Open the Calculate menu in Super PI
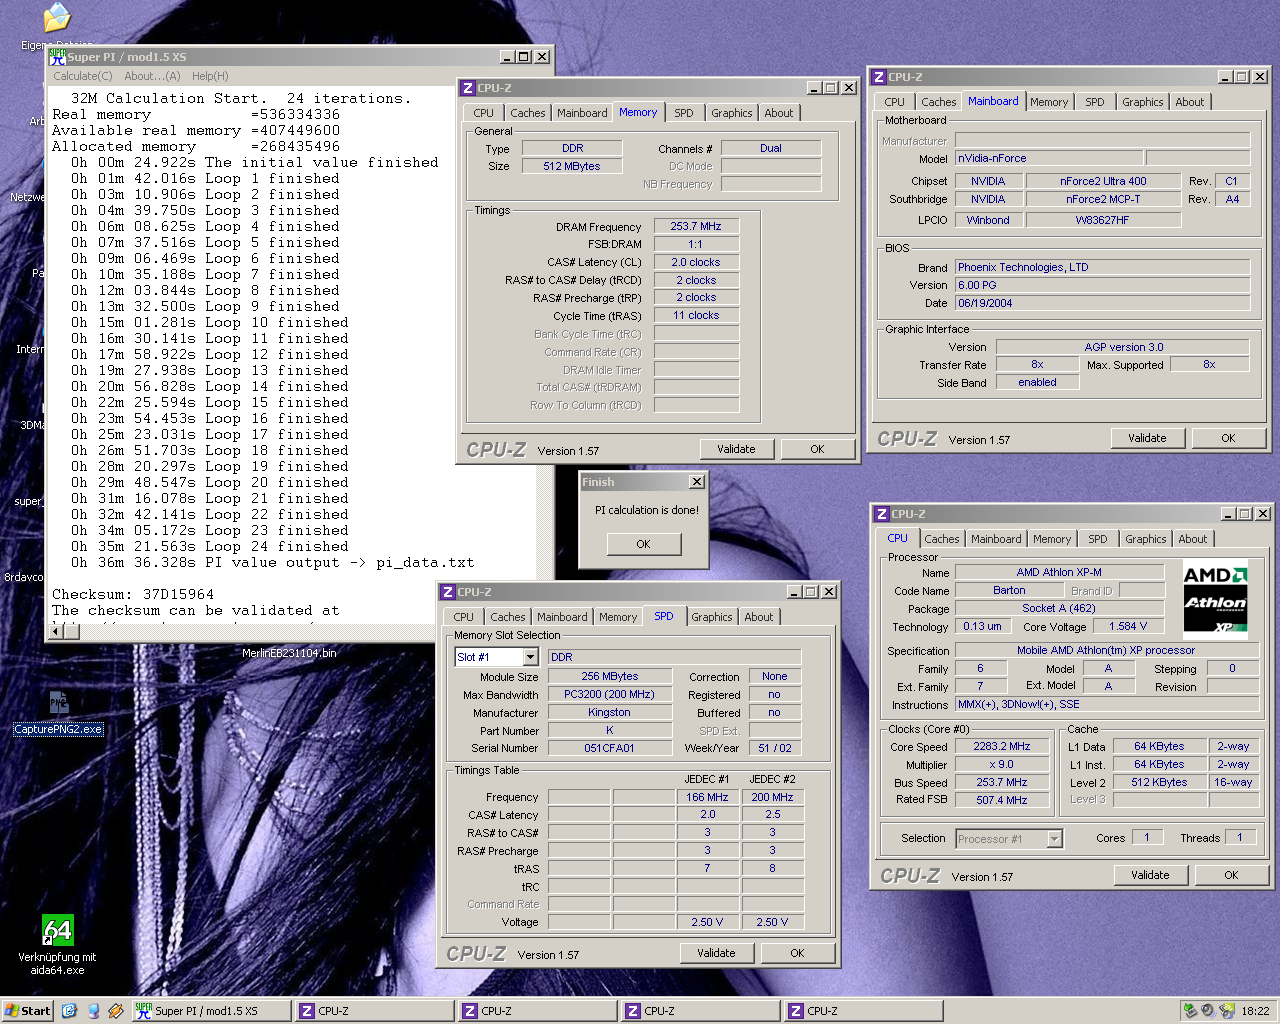1280x1024 pixels. (x=82, y=76)
